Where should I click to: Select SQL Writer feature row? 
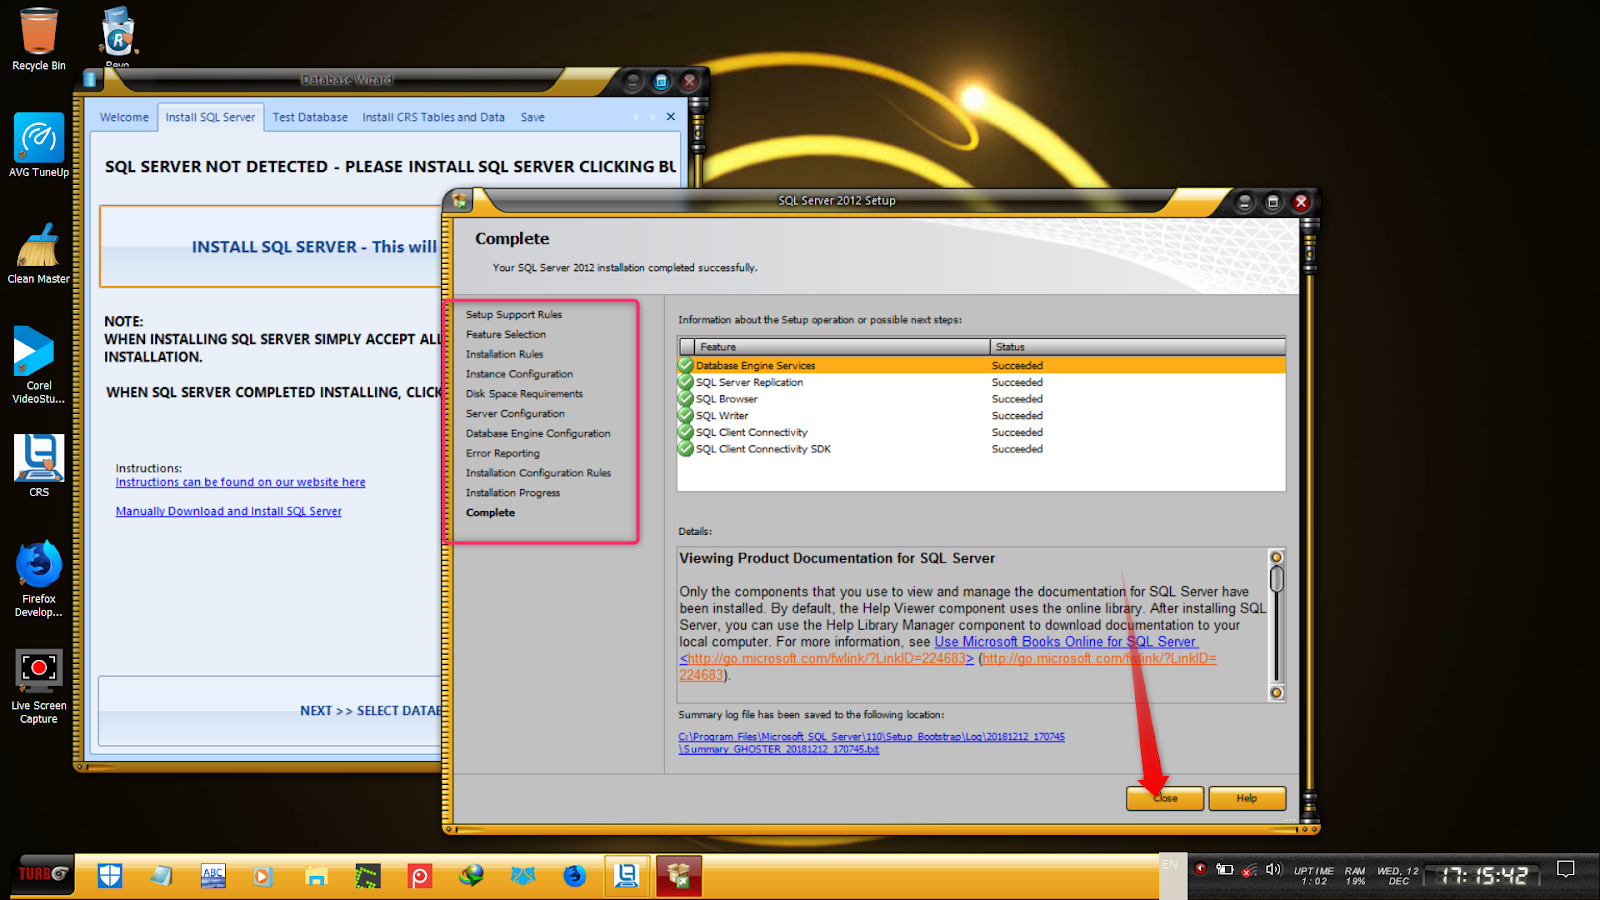pyautogui.click(x=981, y=416)
